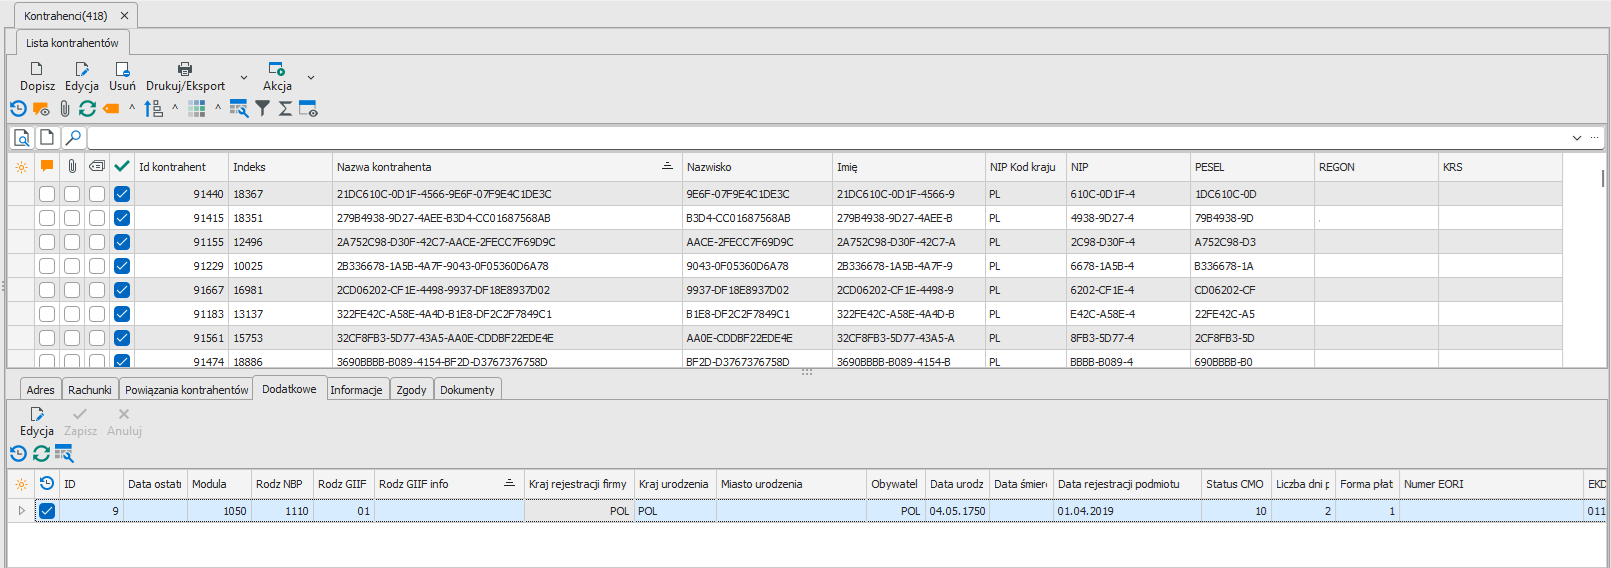1611x568 pixels.
Task: Uncheck the checkbox in the Dodatkowe row ID 9
Action: tap(47, 511)
